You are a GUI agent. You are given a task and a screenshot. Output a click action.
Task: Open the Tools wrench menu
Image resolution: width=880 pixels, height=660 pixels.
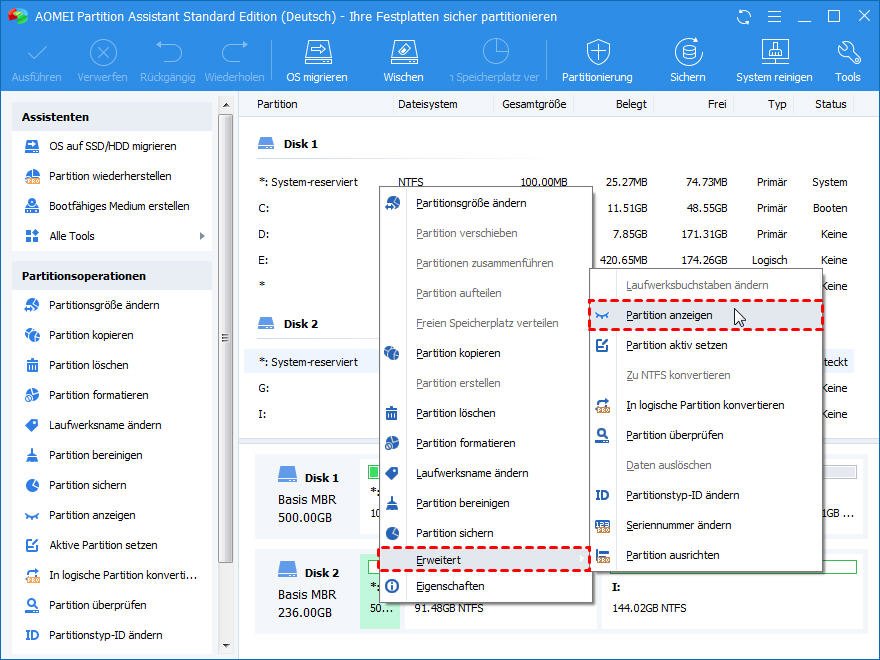[x=847, y=61]
